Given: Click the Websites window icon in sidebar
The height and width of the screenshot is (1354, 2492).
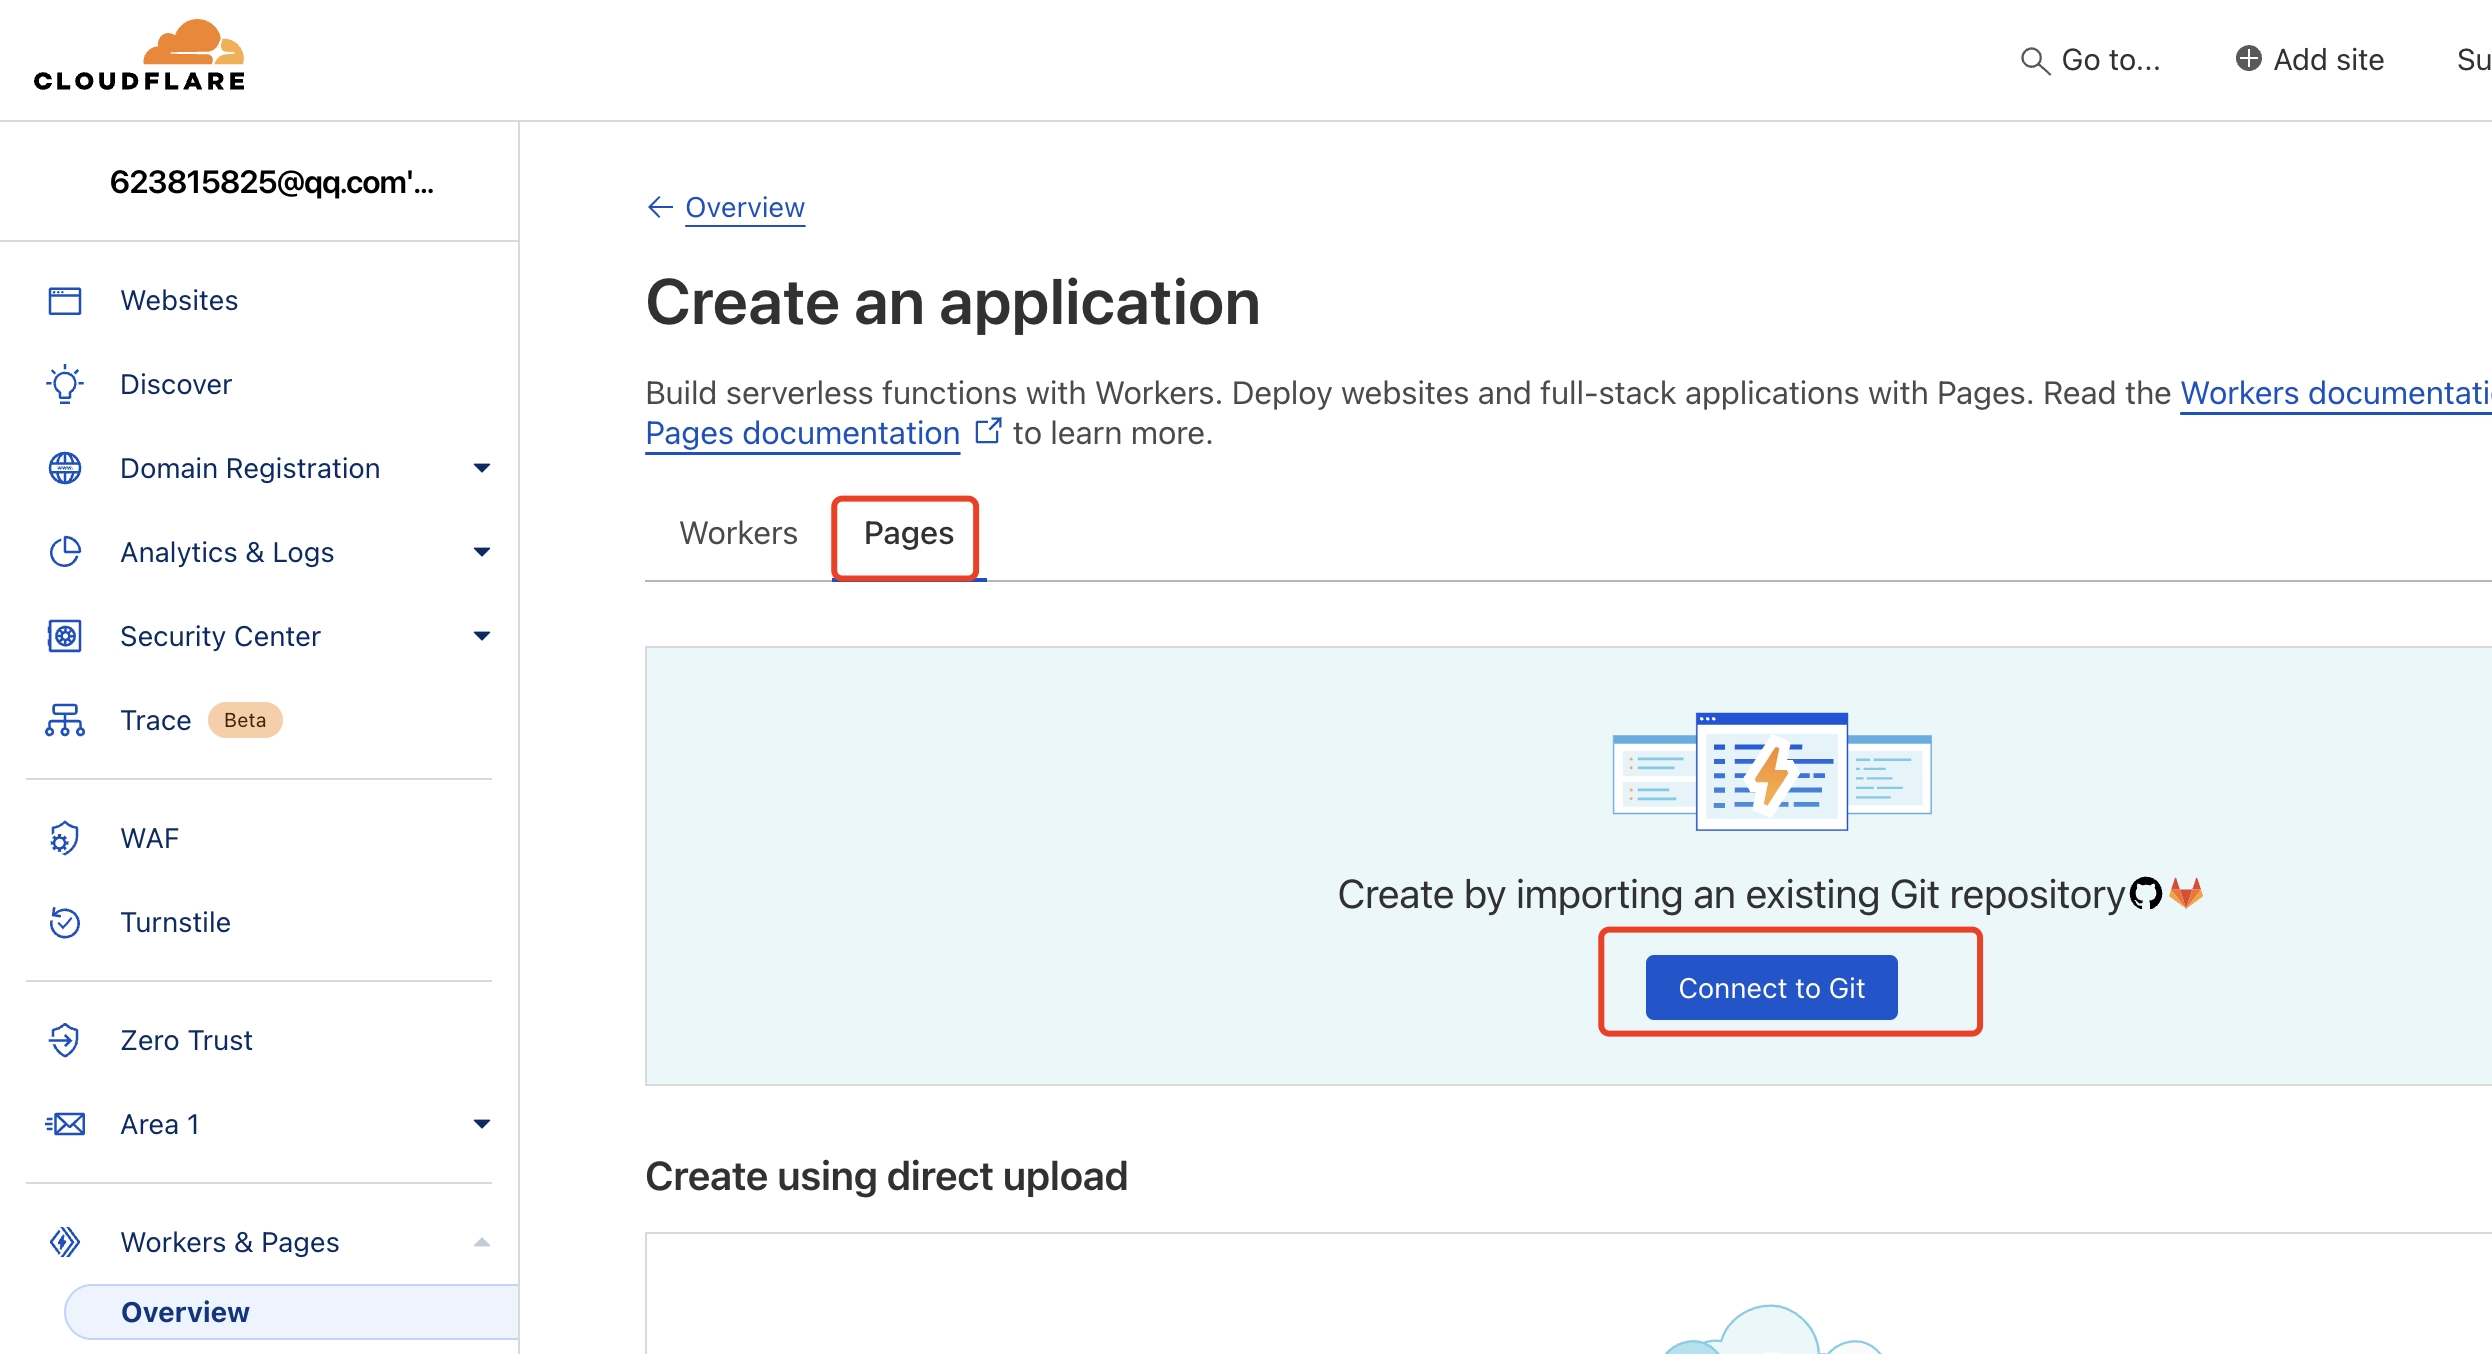Looking at the screenshot, I should tap(65, 300).
